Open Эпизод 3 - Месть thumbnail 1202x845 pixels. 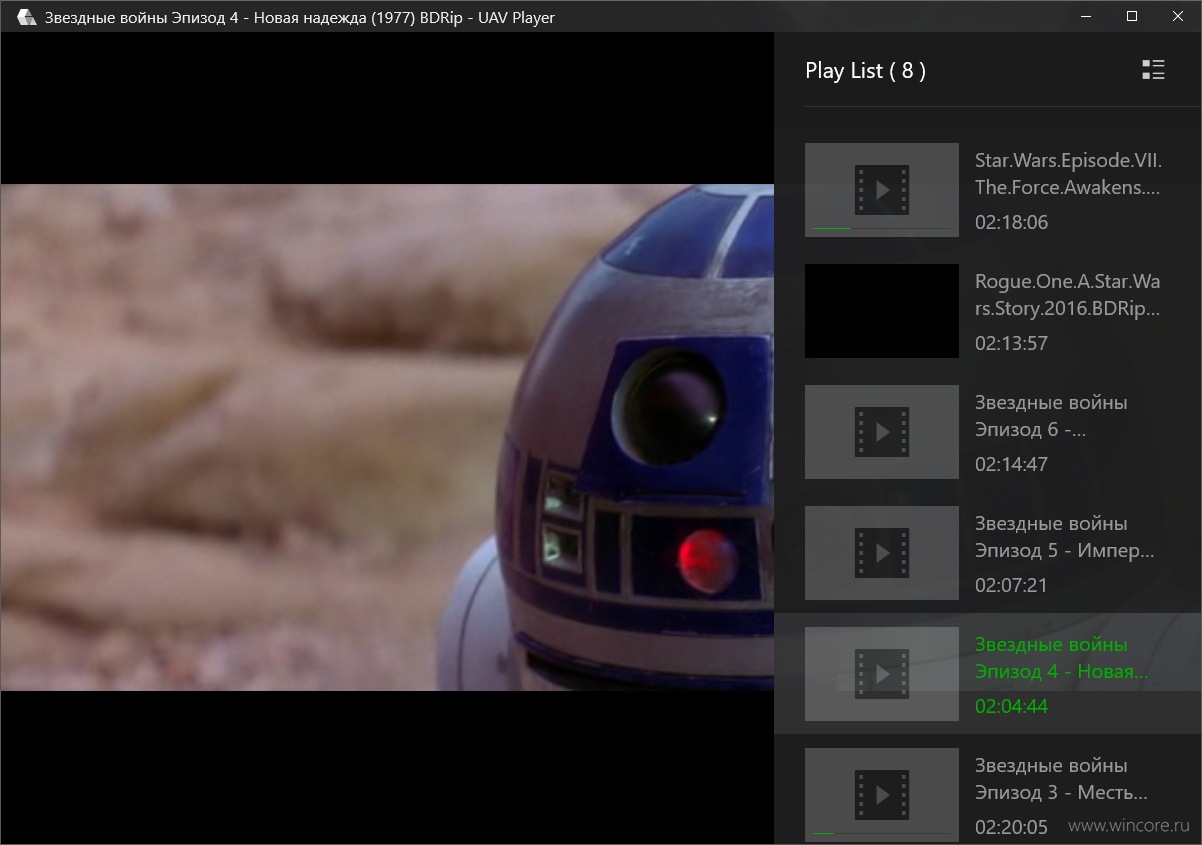[881, 795]
